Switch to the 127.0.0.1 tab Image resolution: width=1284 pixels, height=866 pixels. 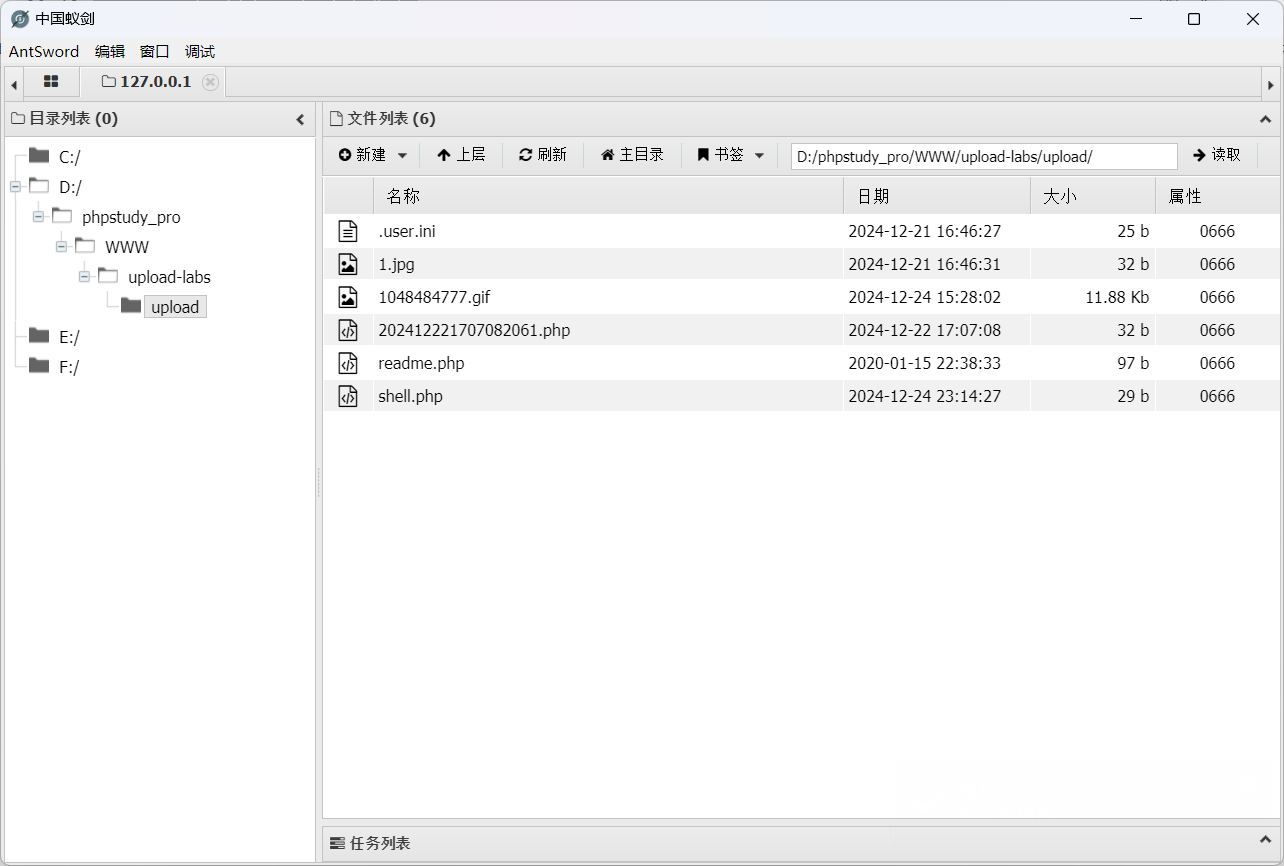point(146,82)
